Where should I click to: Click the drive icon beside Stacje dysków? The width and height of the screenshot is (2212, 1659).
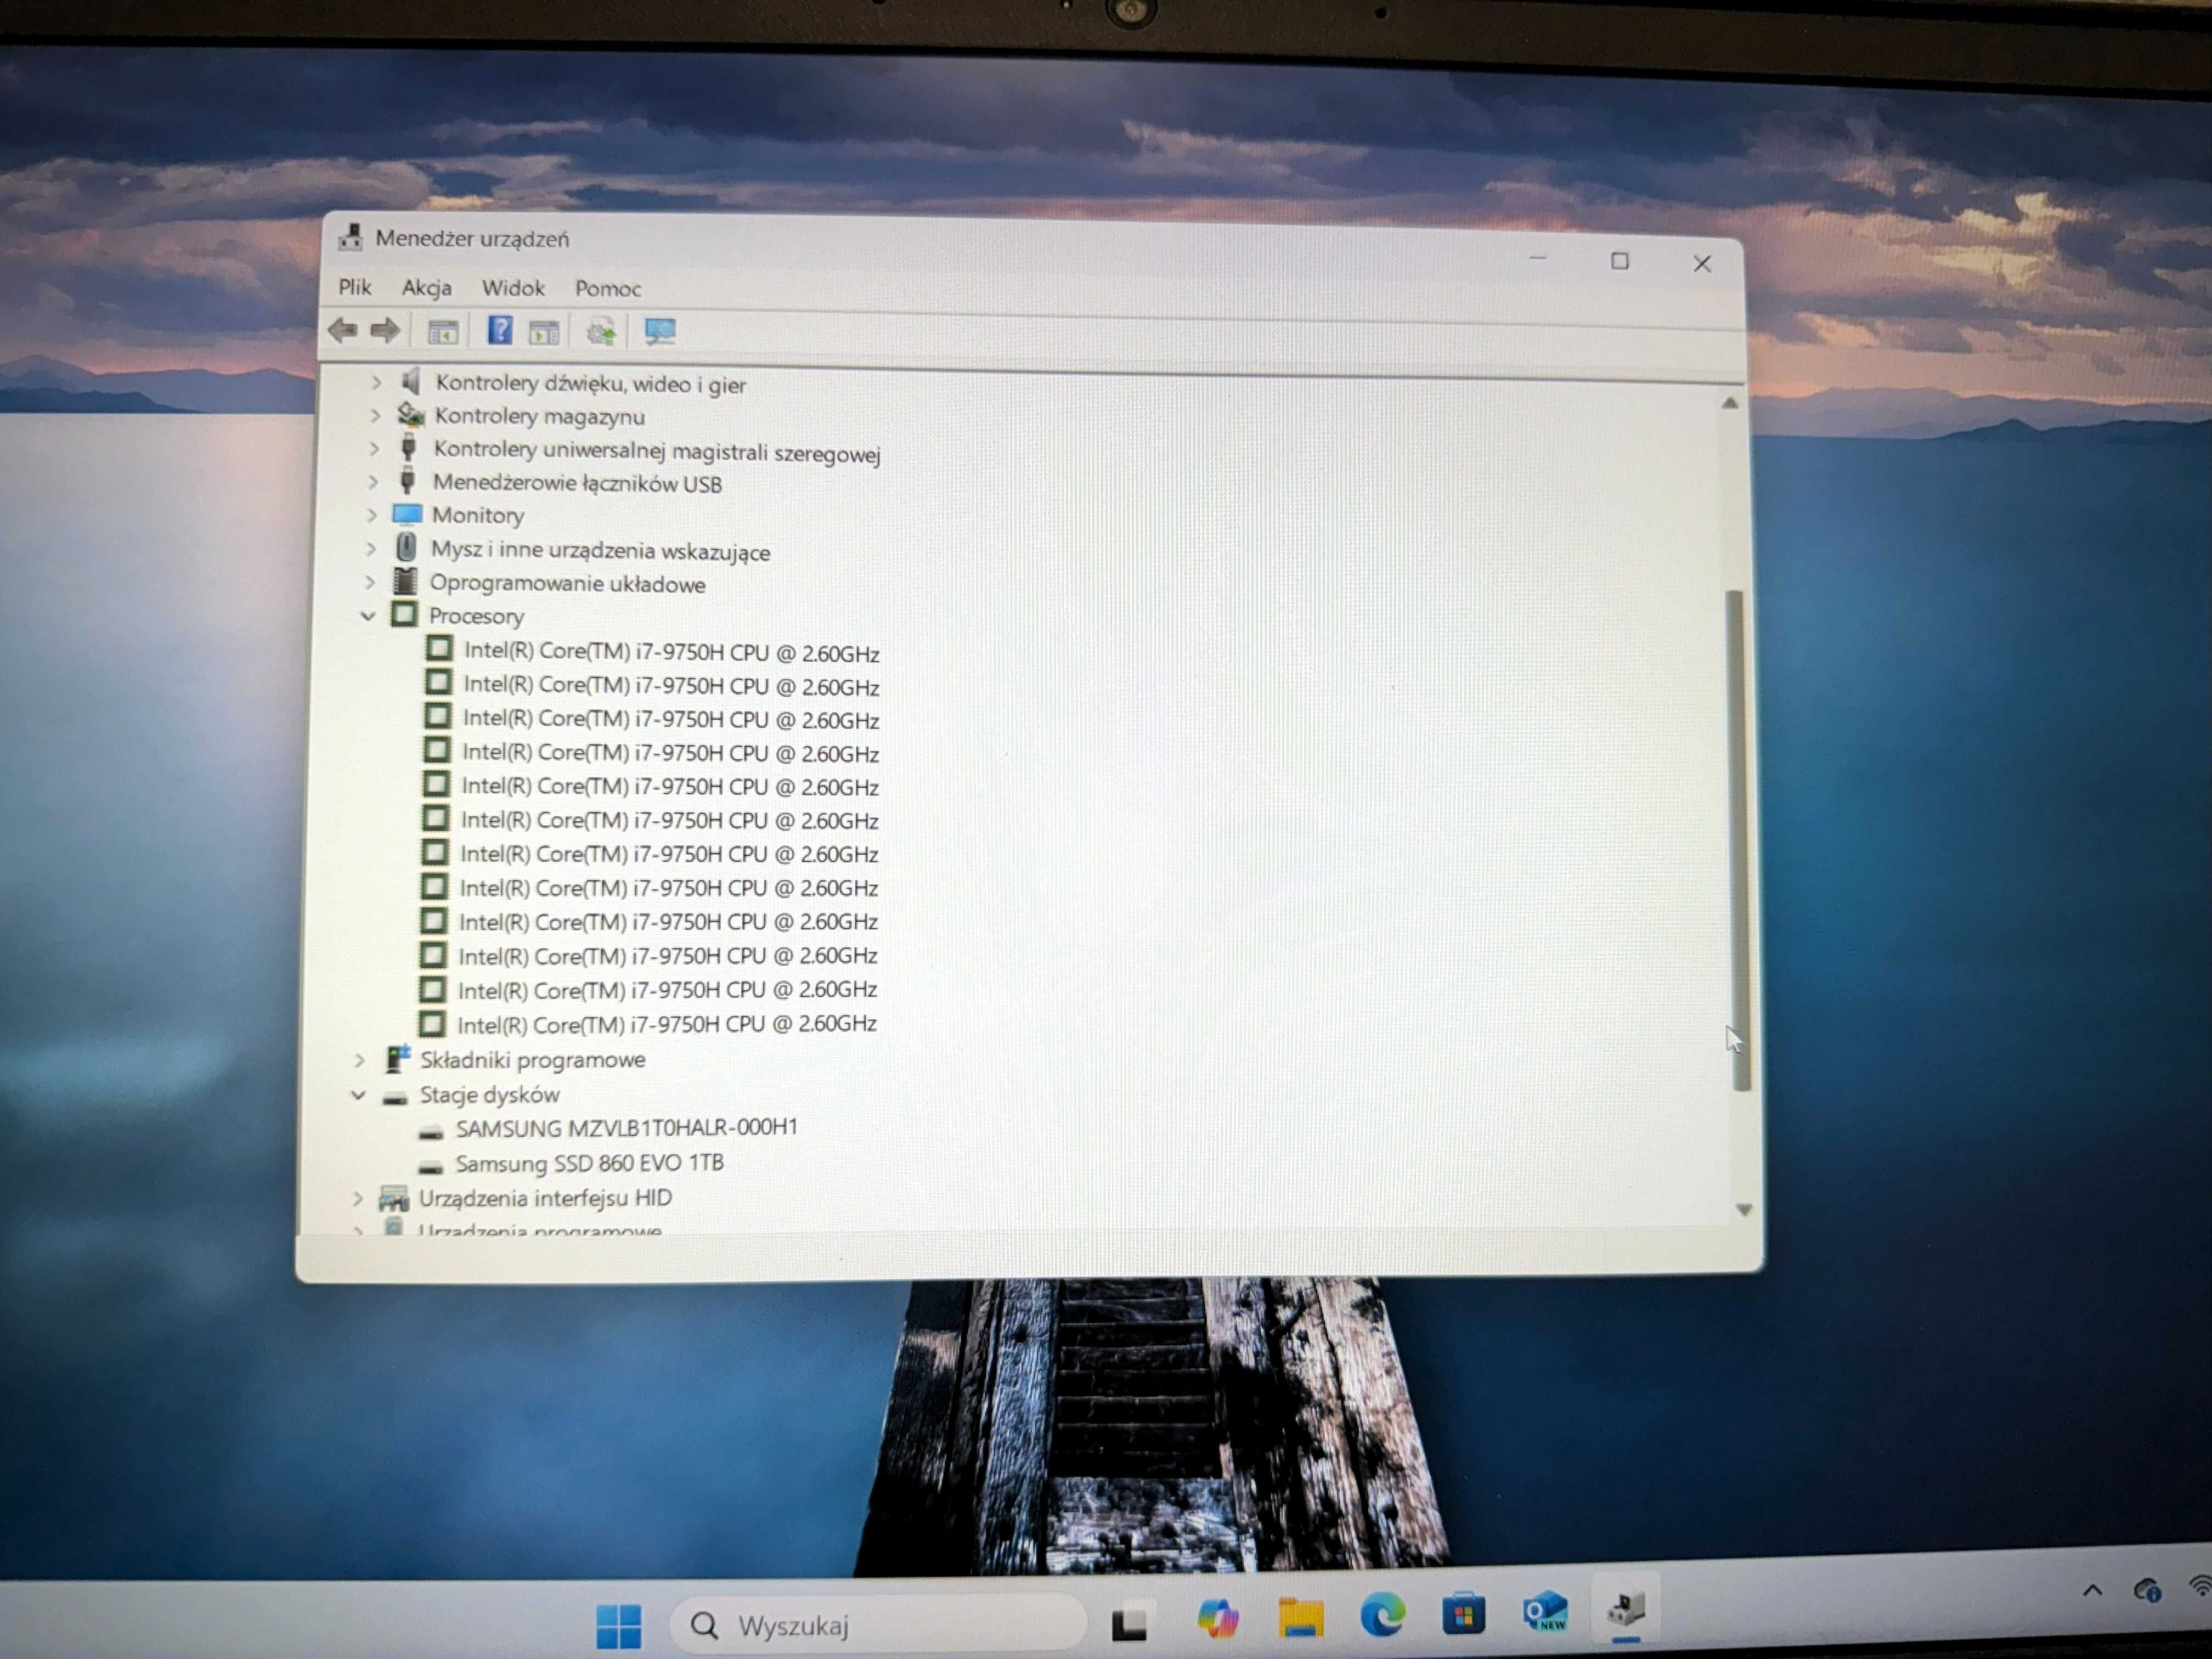pyautogui.click(x=395, y=1098)
